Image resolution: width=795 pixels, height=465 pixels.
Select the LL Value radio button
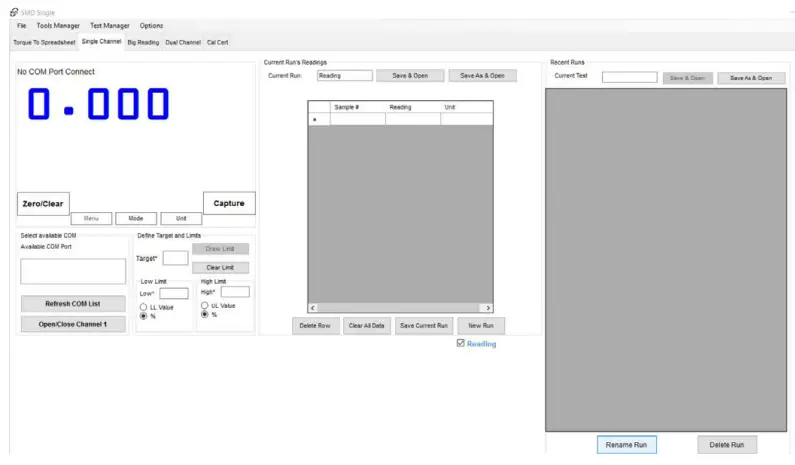[143, 307]
